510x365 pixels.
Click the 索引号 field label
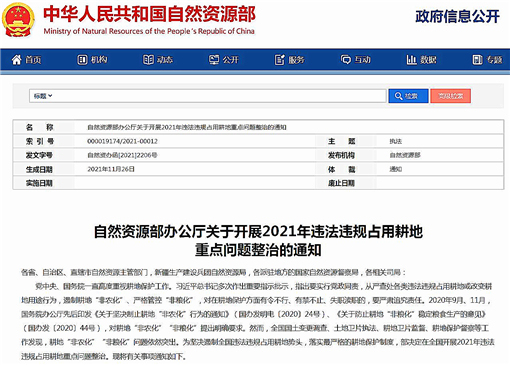click(x=40, y=141)
